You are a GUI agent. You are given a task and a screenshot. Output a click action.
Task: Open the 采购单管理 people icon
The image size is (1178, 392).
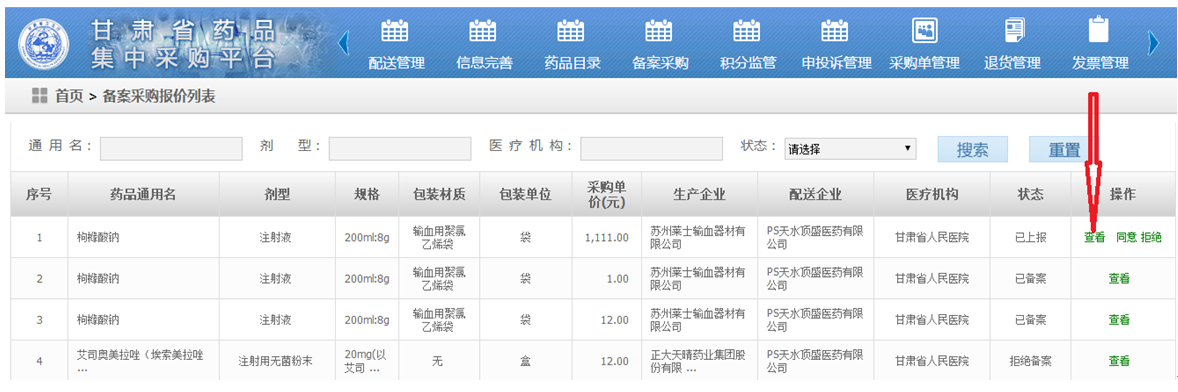[x=924, y=31]
